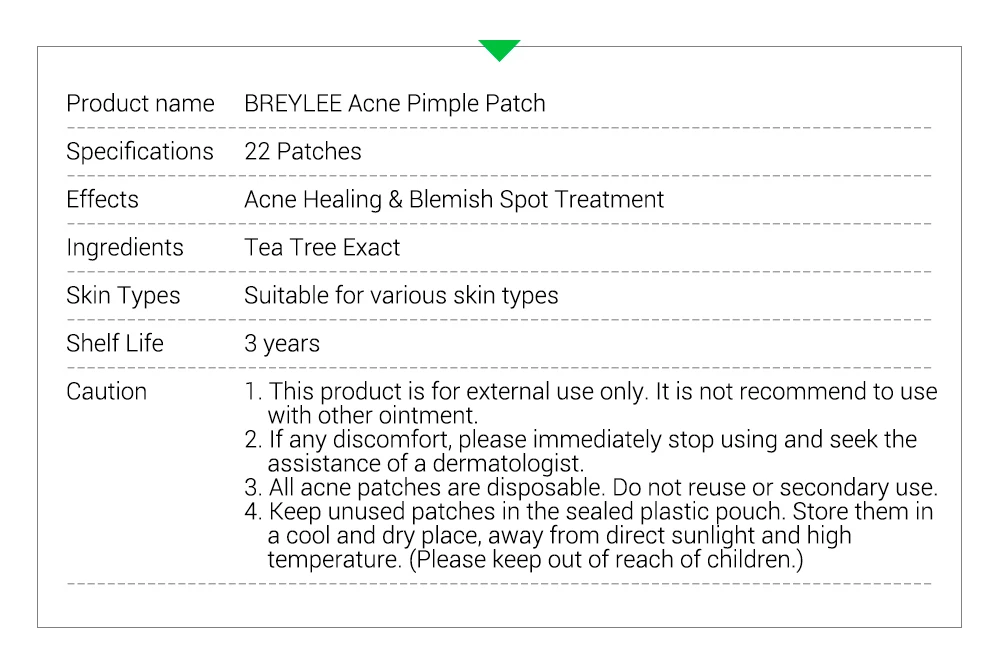Select the 'Specifications' row label
Viewport: 1000px width, 666px height.
(140, 152)
